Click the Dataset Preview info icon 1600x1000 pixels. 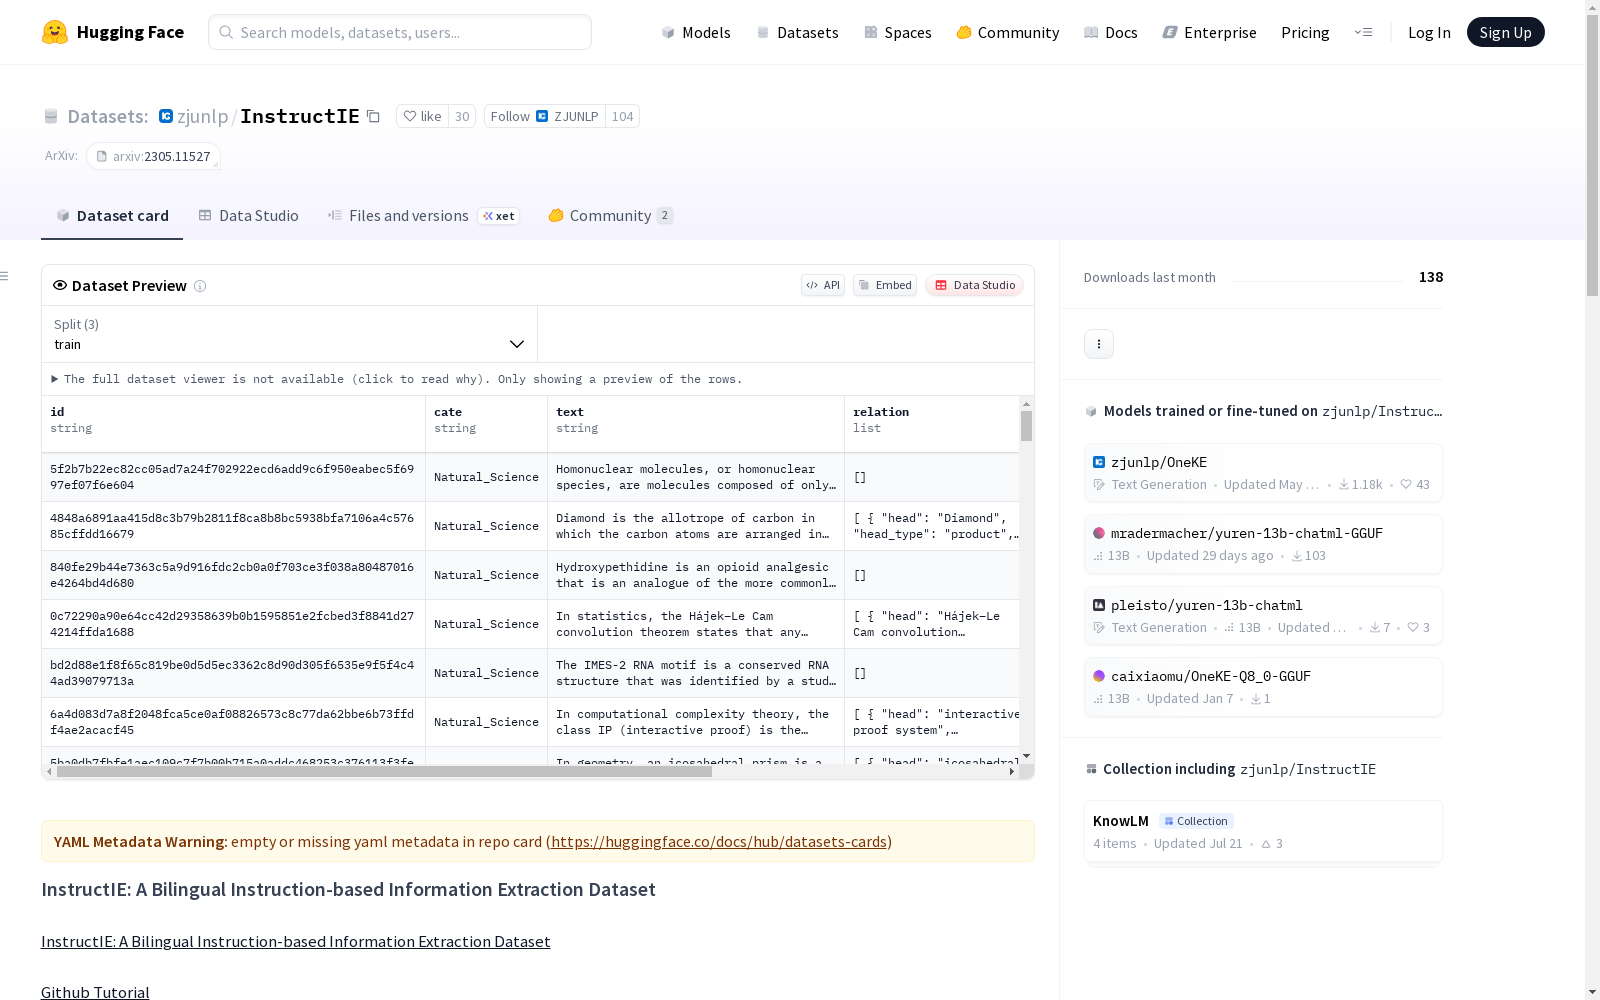click(200, 286)
